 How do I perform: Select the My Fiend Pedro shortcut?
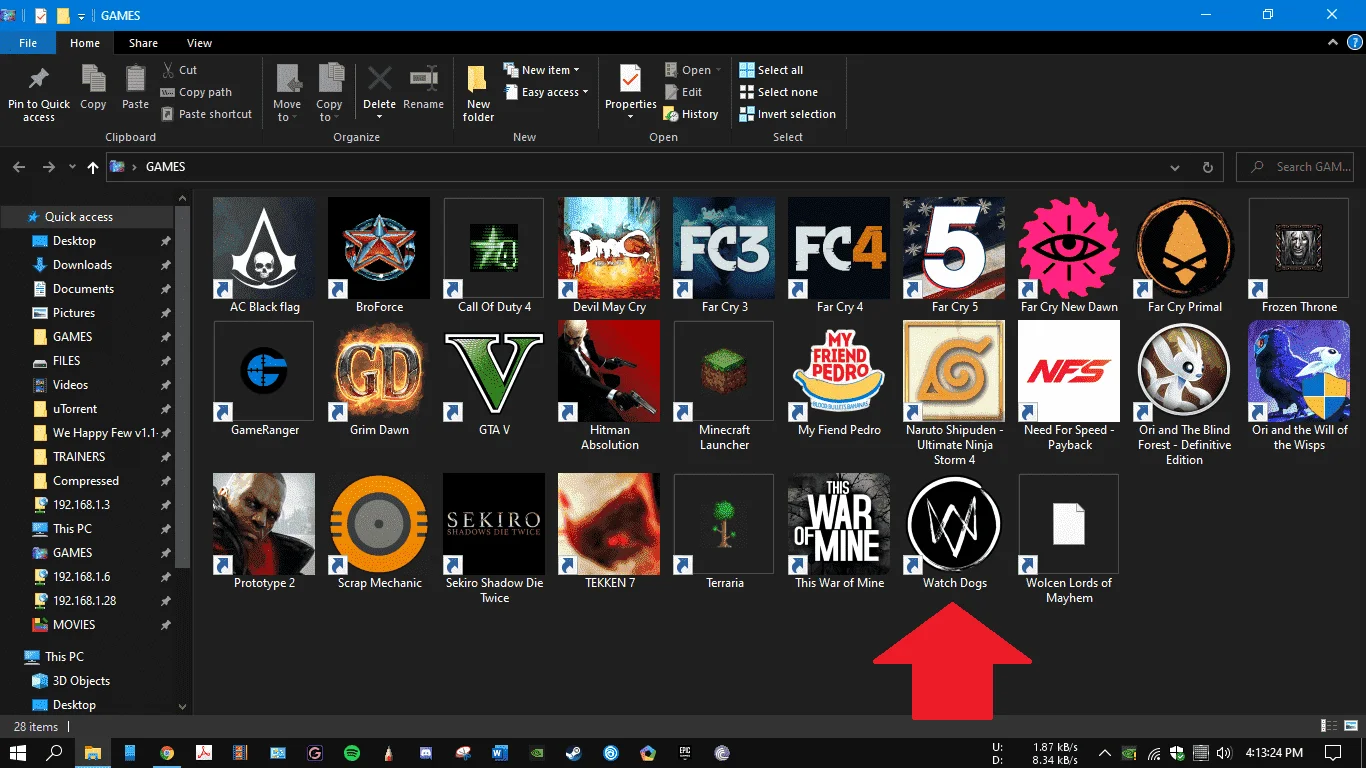[839, 379]
